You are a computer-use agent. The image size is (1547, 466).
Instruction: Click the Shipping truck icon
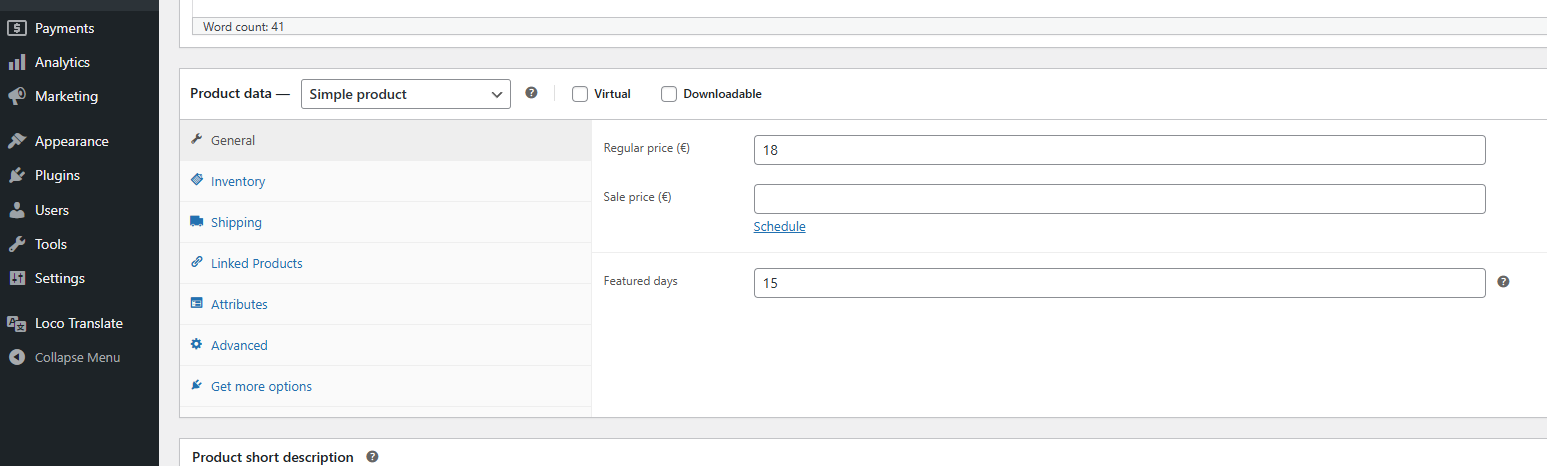197,222
